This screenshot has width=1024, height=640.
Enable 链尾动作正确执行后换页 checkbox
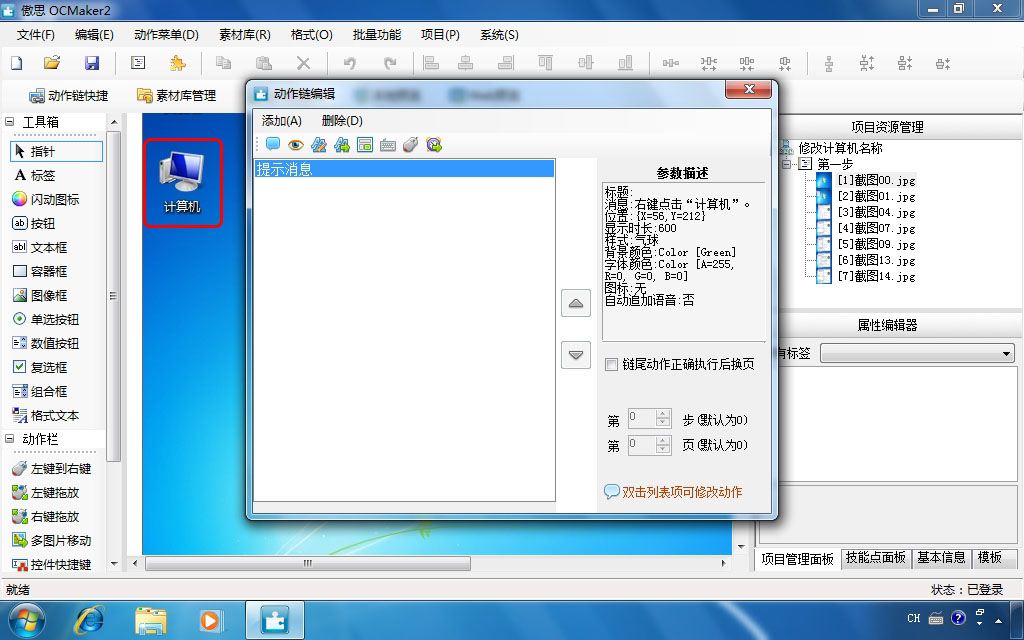(611, 364)
